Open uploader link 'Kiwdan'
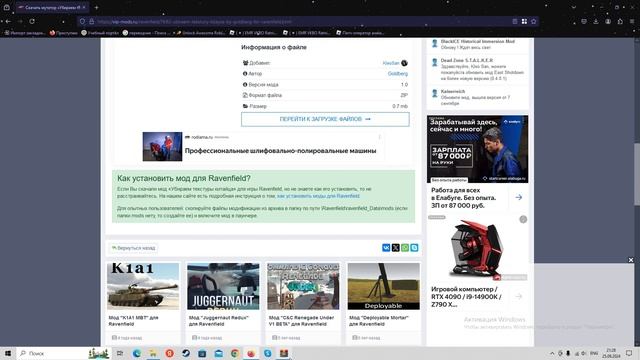The image size is (640, 360). (391, 63)
